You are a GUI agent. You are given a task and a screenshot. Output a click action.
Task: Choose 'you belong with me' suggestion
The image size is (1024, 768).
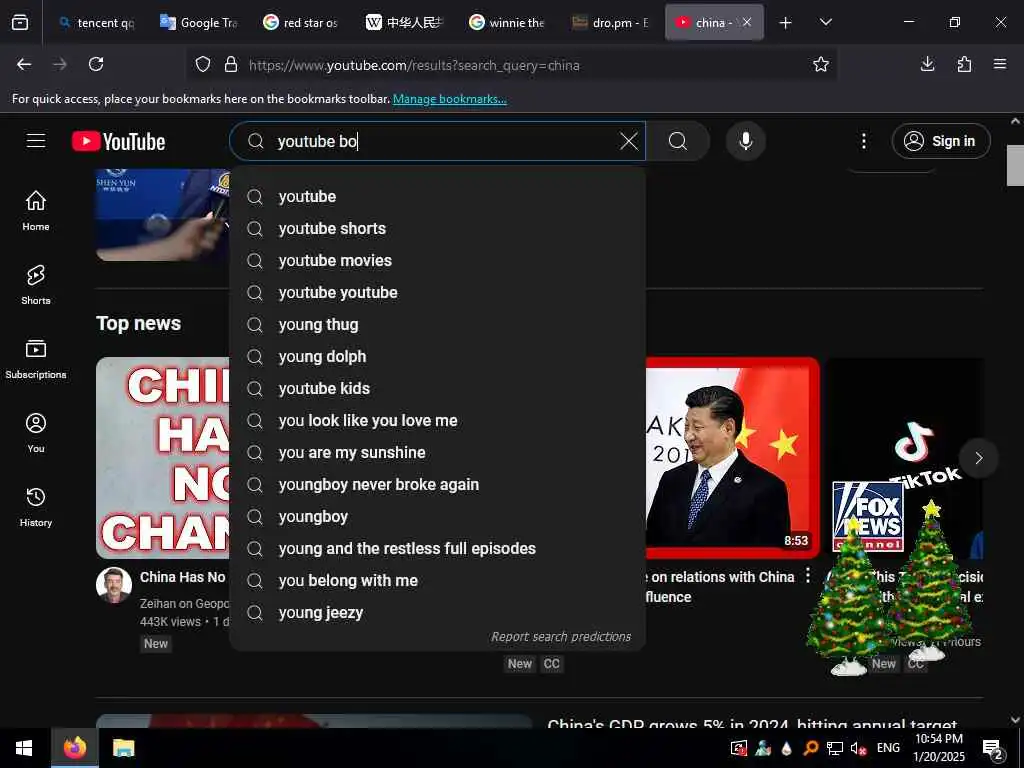[438, 581]
